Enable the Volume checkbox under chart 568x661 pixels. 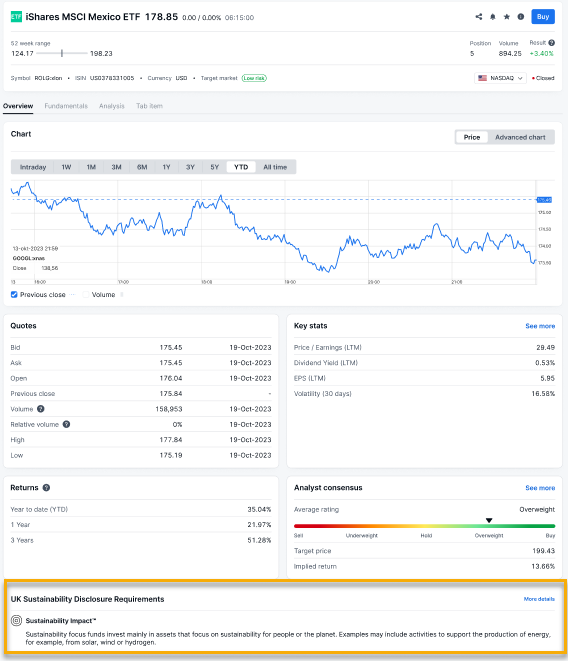(86, 295)
